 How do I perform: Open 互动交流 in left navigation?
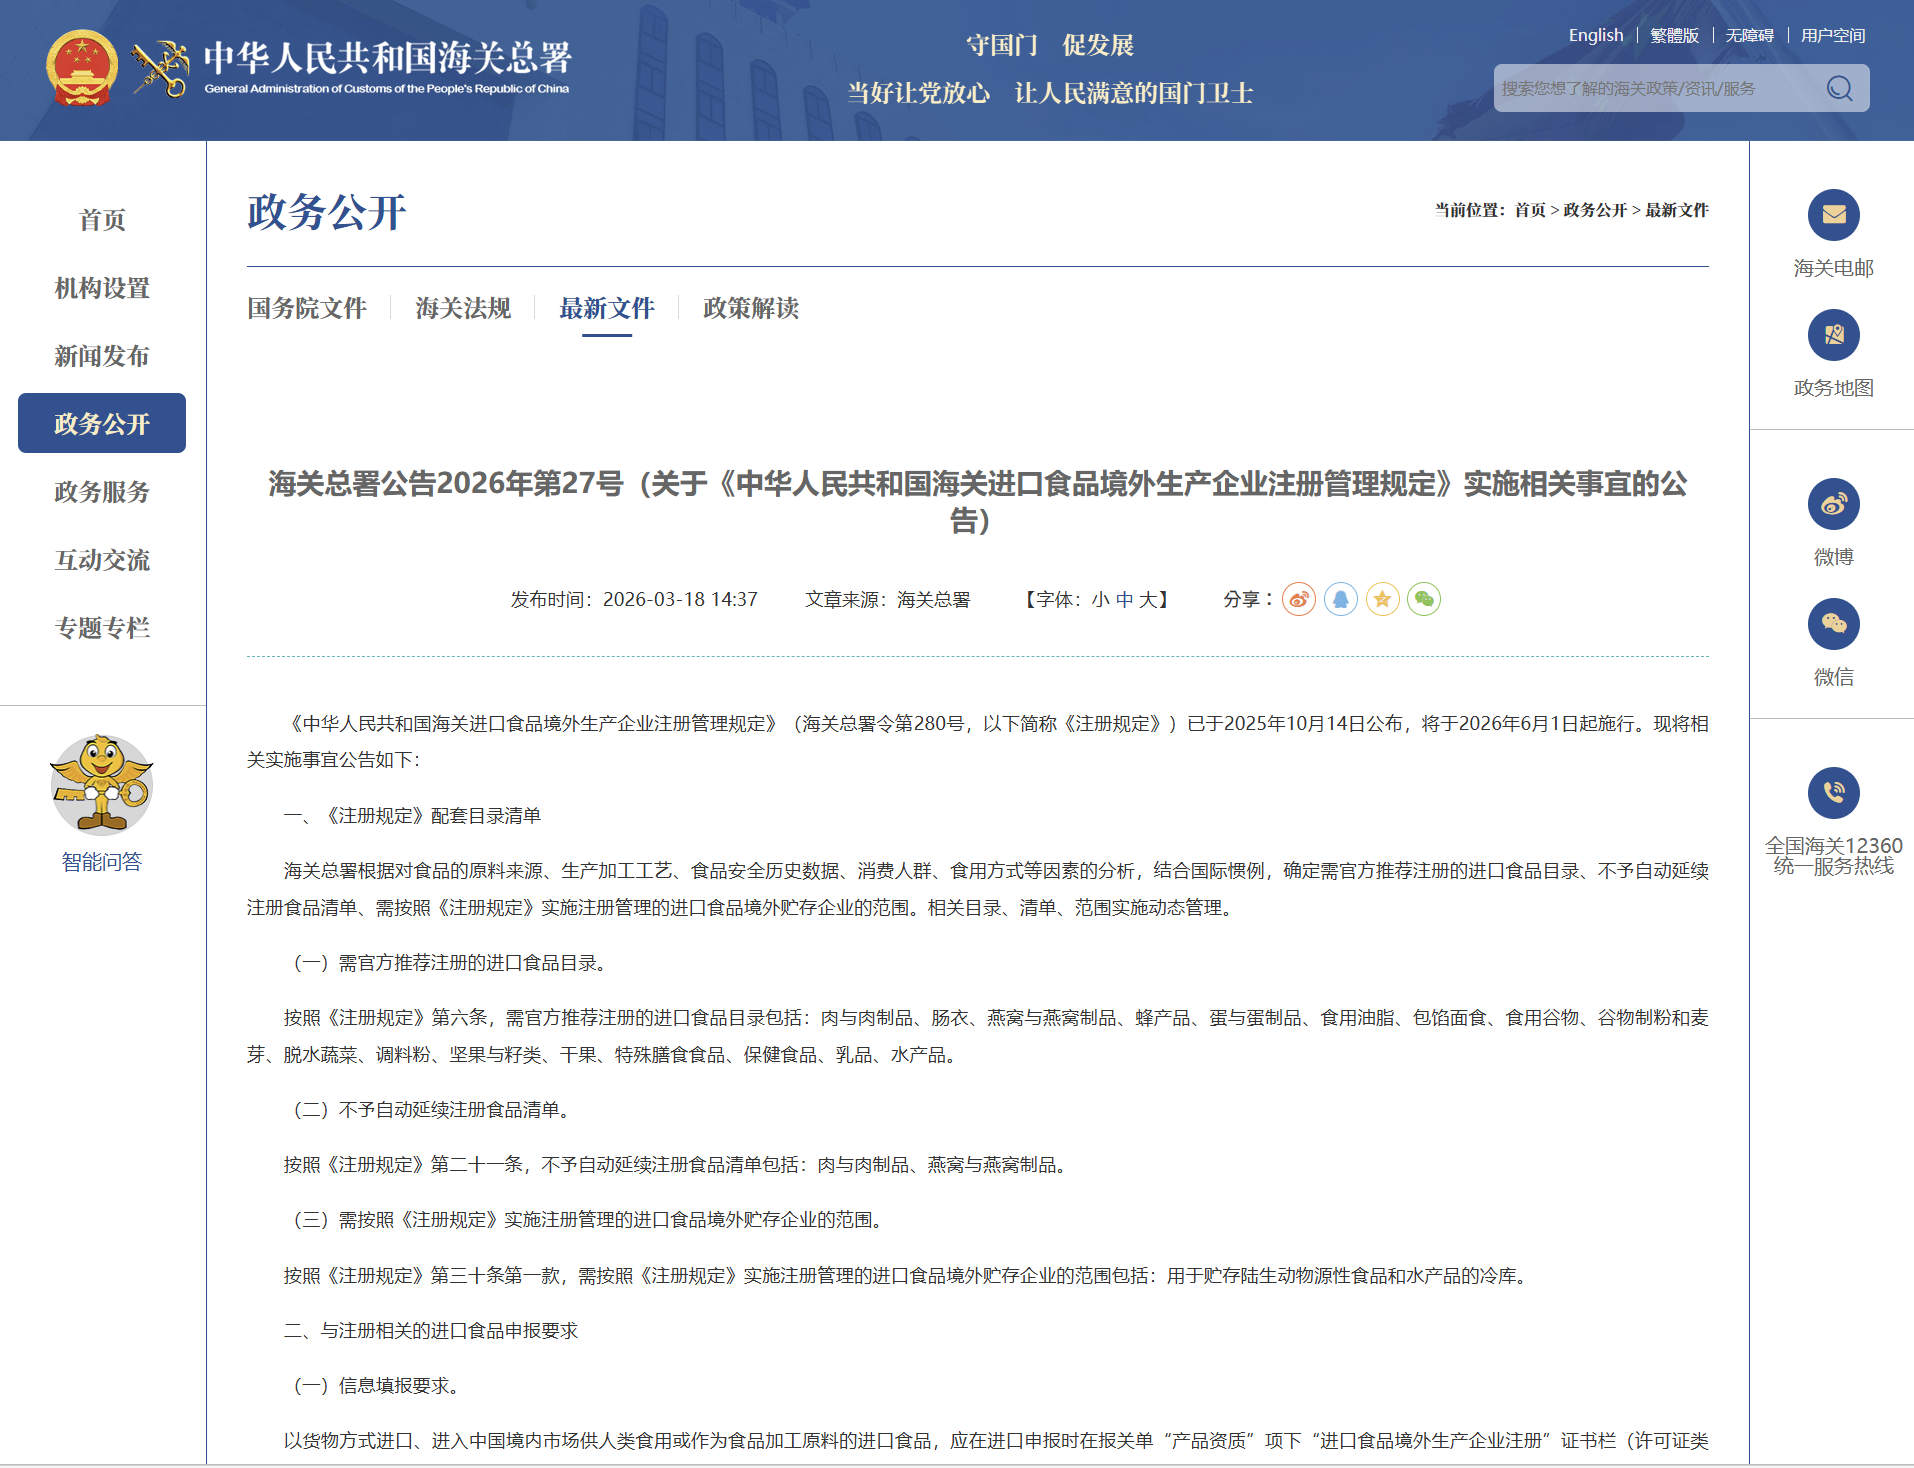click(102, 560)
